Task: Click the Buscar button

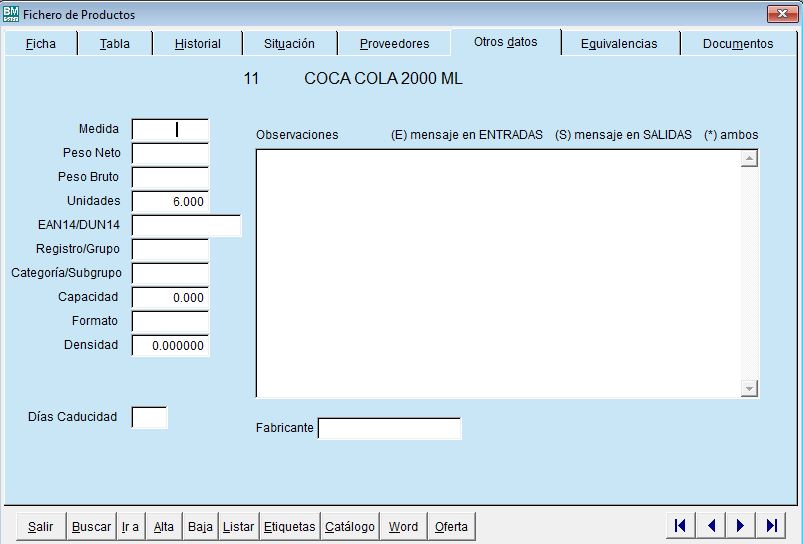Action: [x=91, y=527]
